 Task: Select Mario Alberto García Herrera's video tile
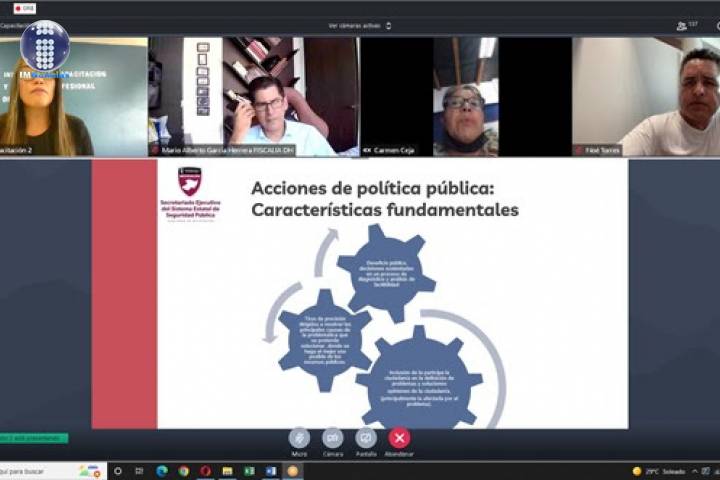(253, 96)
